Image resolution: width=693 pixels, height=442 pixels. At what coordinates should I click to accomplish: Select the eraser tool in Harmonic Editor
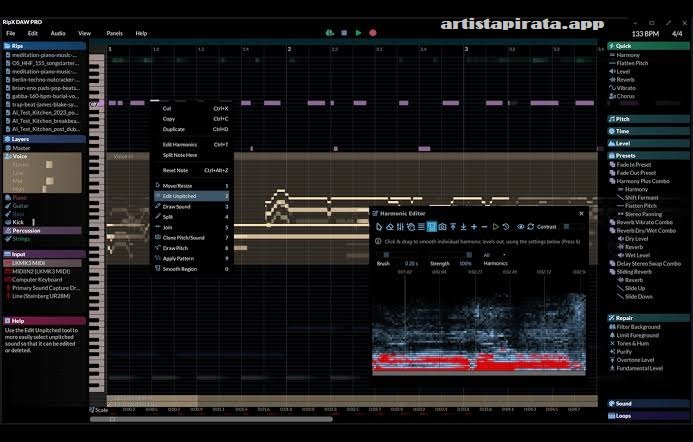[389, 227]
